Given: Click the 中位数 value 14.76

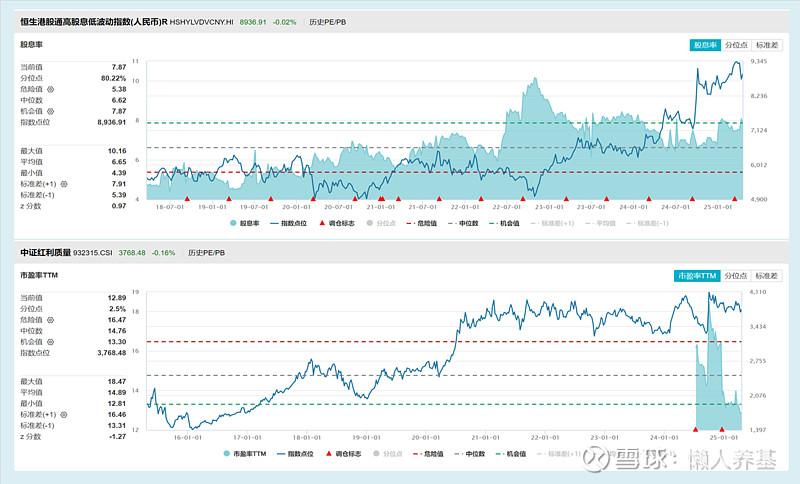Looking at the screenshot, I should (117, 331).
